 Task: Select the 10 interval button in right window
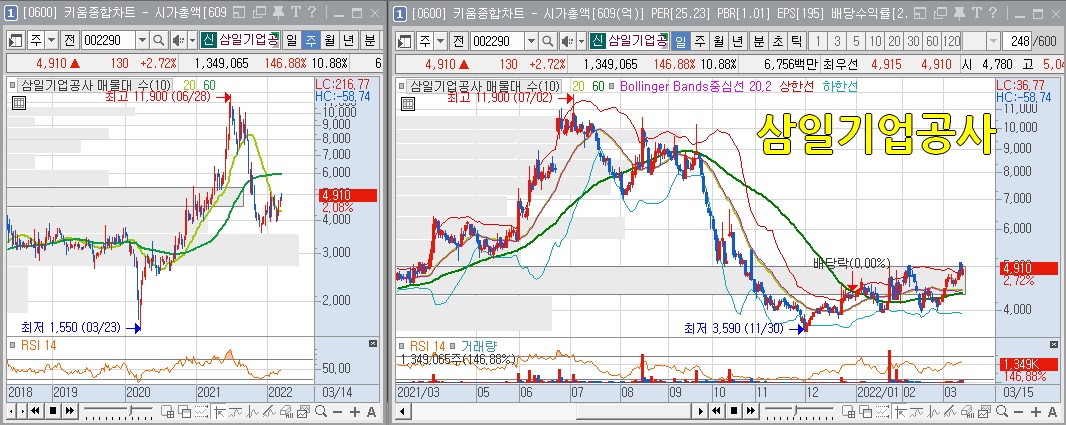click(x=876, y=41)
